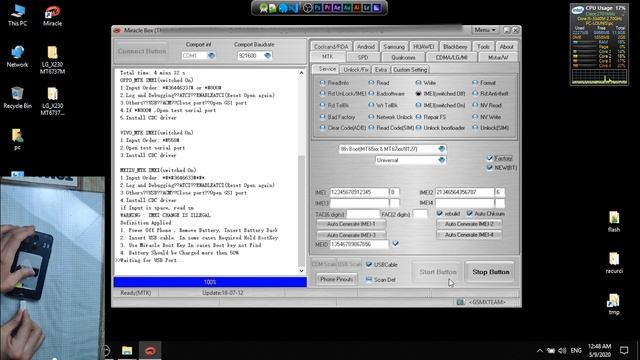Viewport: 640px width, 360px height.
Task: Open Custom Setting sub-tab
Action: [410, 69]
